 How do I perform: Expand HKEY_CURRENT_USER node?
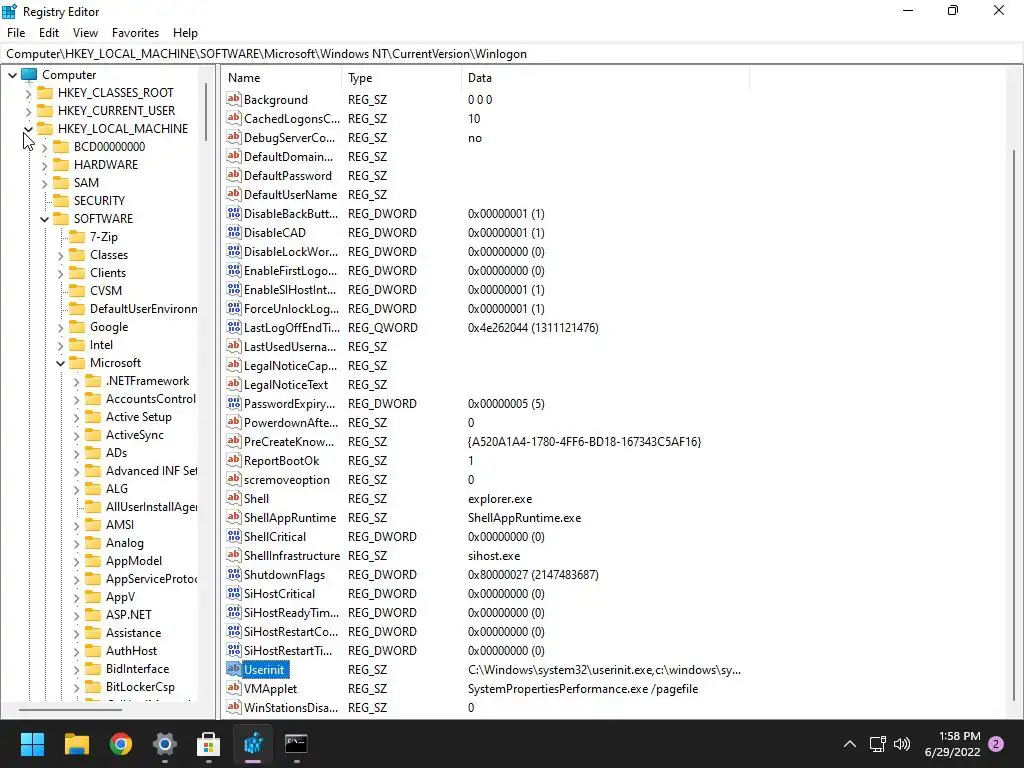(x=28, y=111)
